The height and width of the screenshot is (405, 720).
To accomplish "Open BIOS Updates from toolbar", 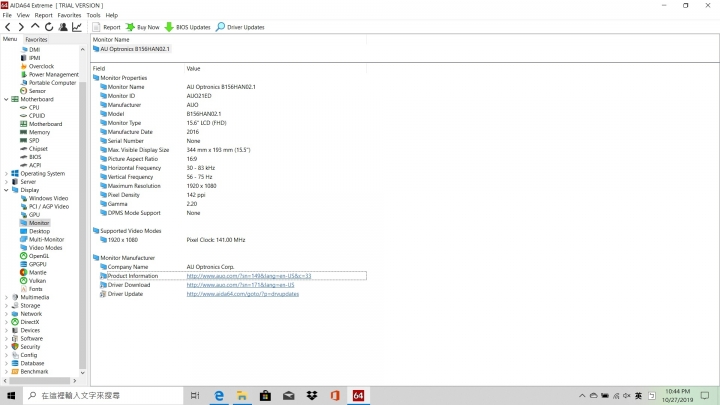I will (187, 27).
